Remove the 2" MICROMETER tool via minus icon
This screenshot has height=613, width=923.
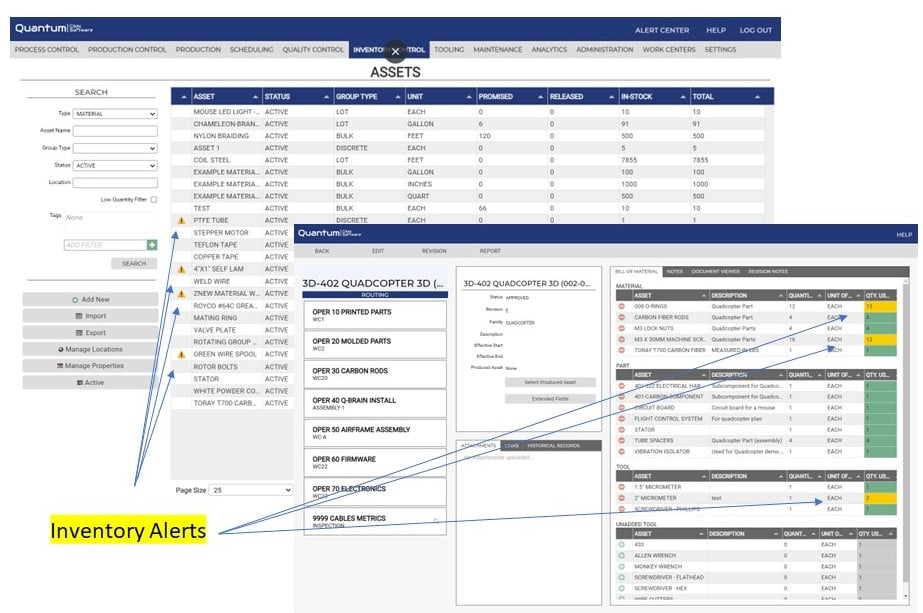pyautogui.click(x=622, y=498)
